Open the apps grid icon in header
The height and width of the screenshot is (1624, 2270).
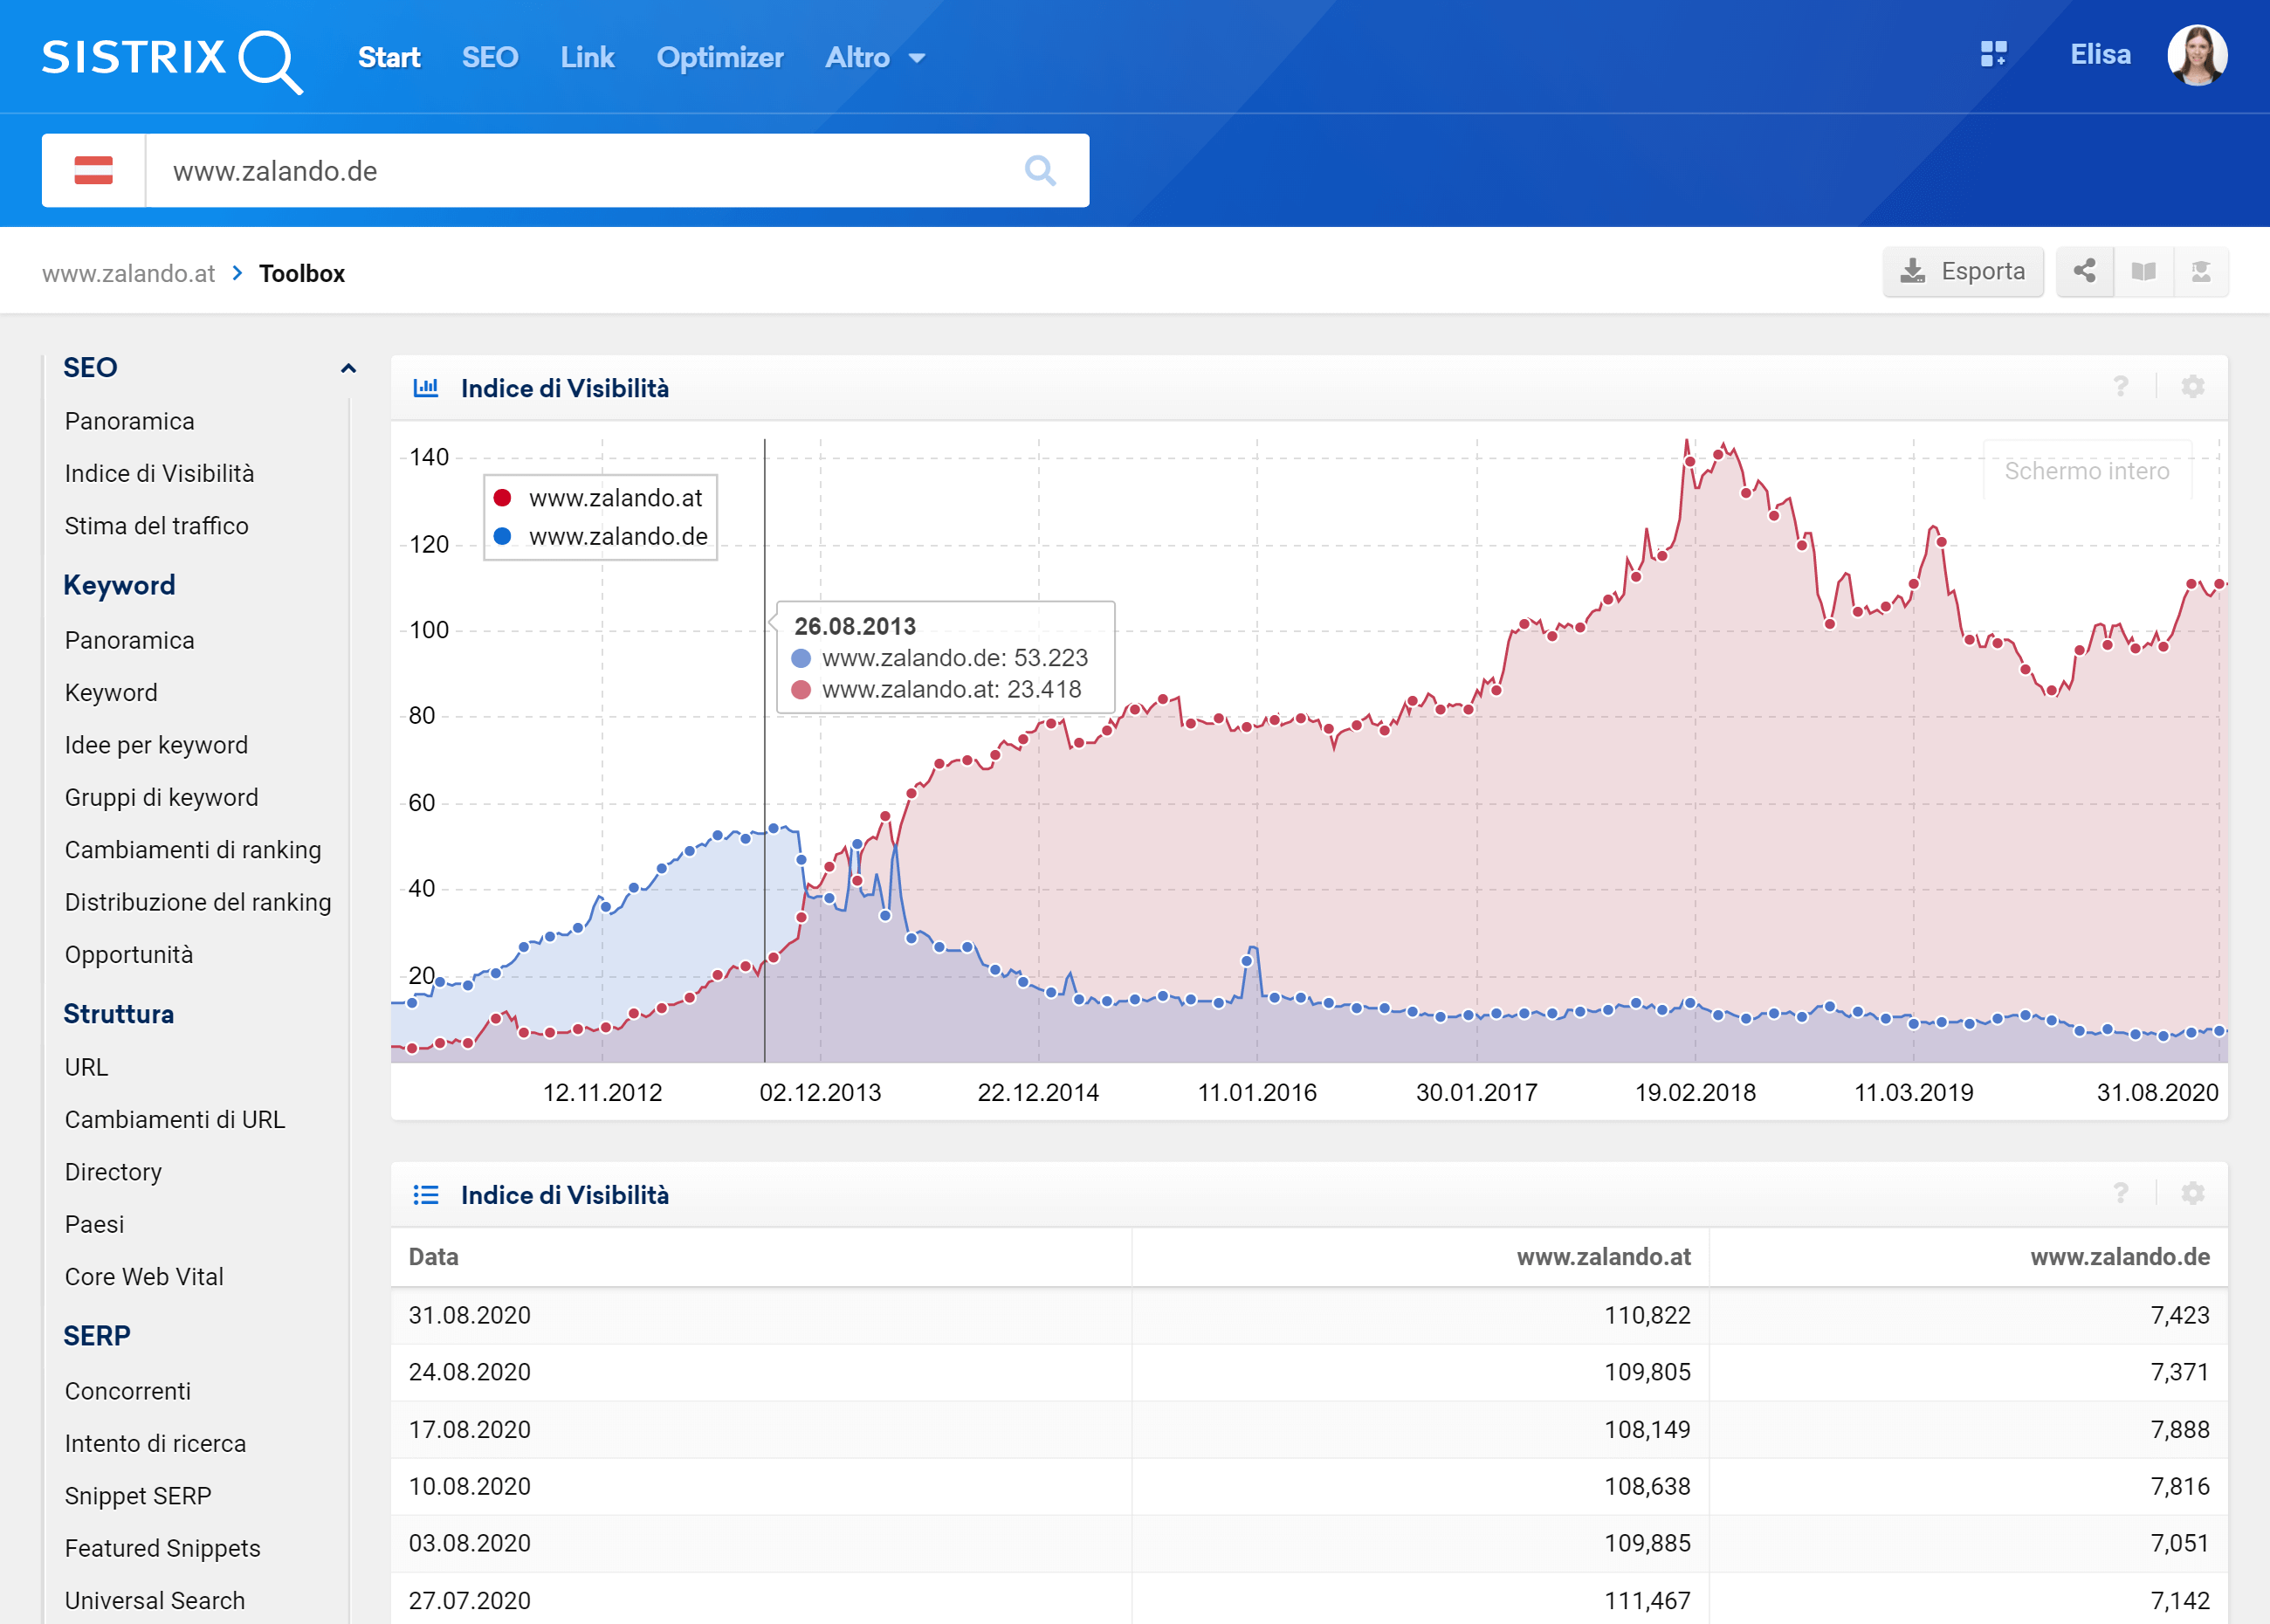[1993, 54]
